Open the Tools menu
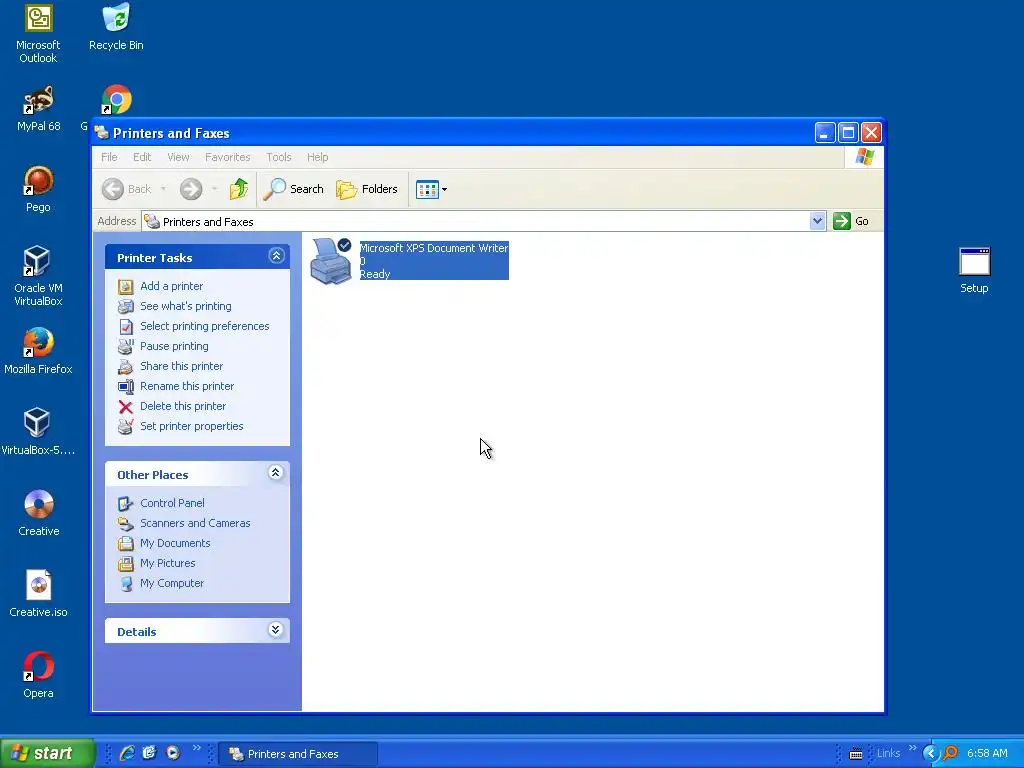The height and width of the screenshot is (768, 1024). (x=278, y=157)
